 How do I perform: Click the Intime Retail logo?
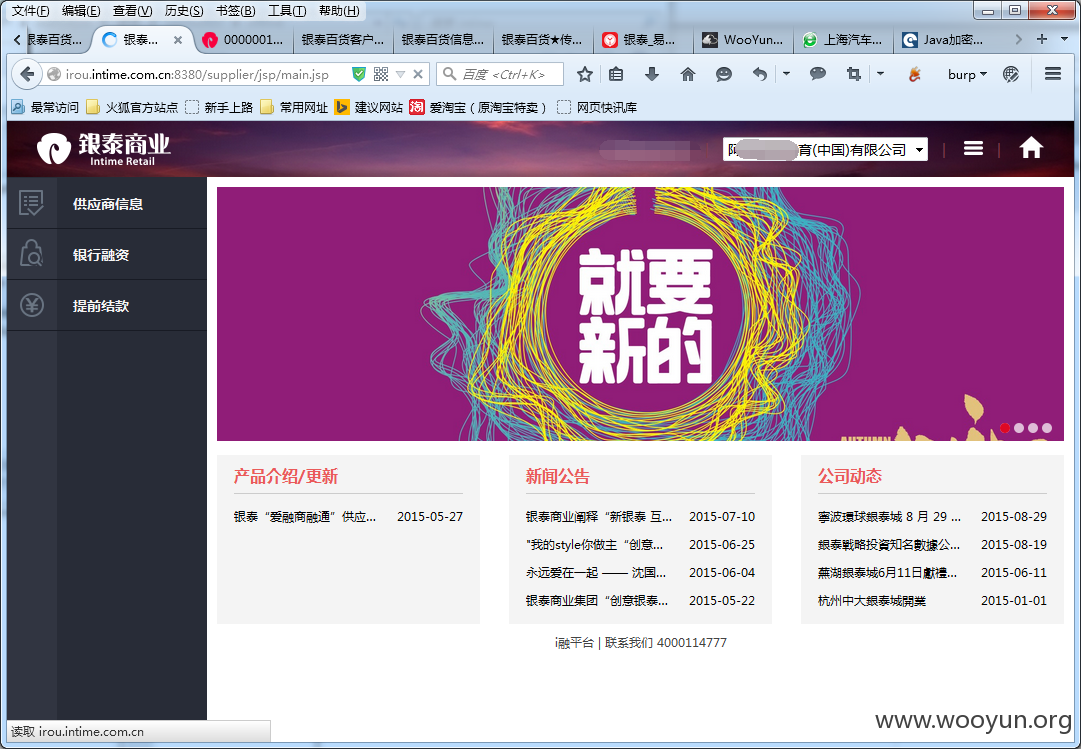click(103, 148)
